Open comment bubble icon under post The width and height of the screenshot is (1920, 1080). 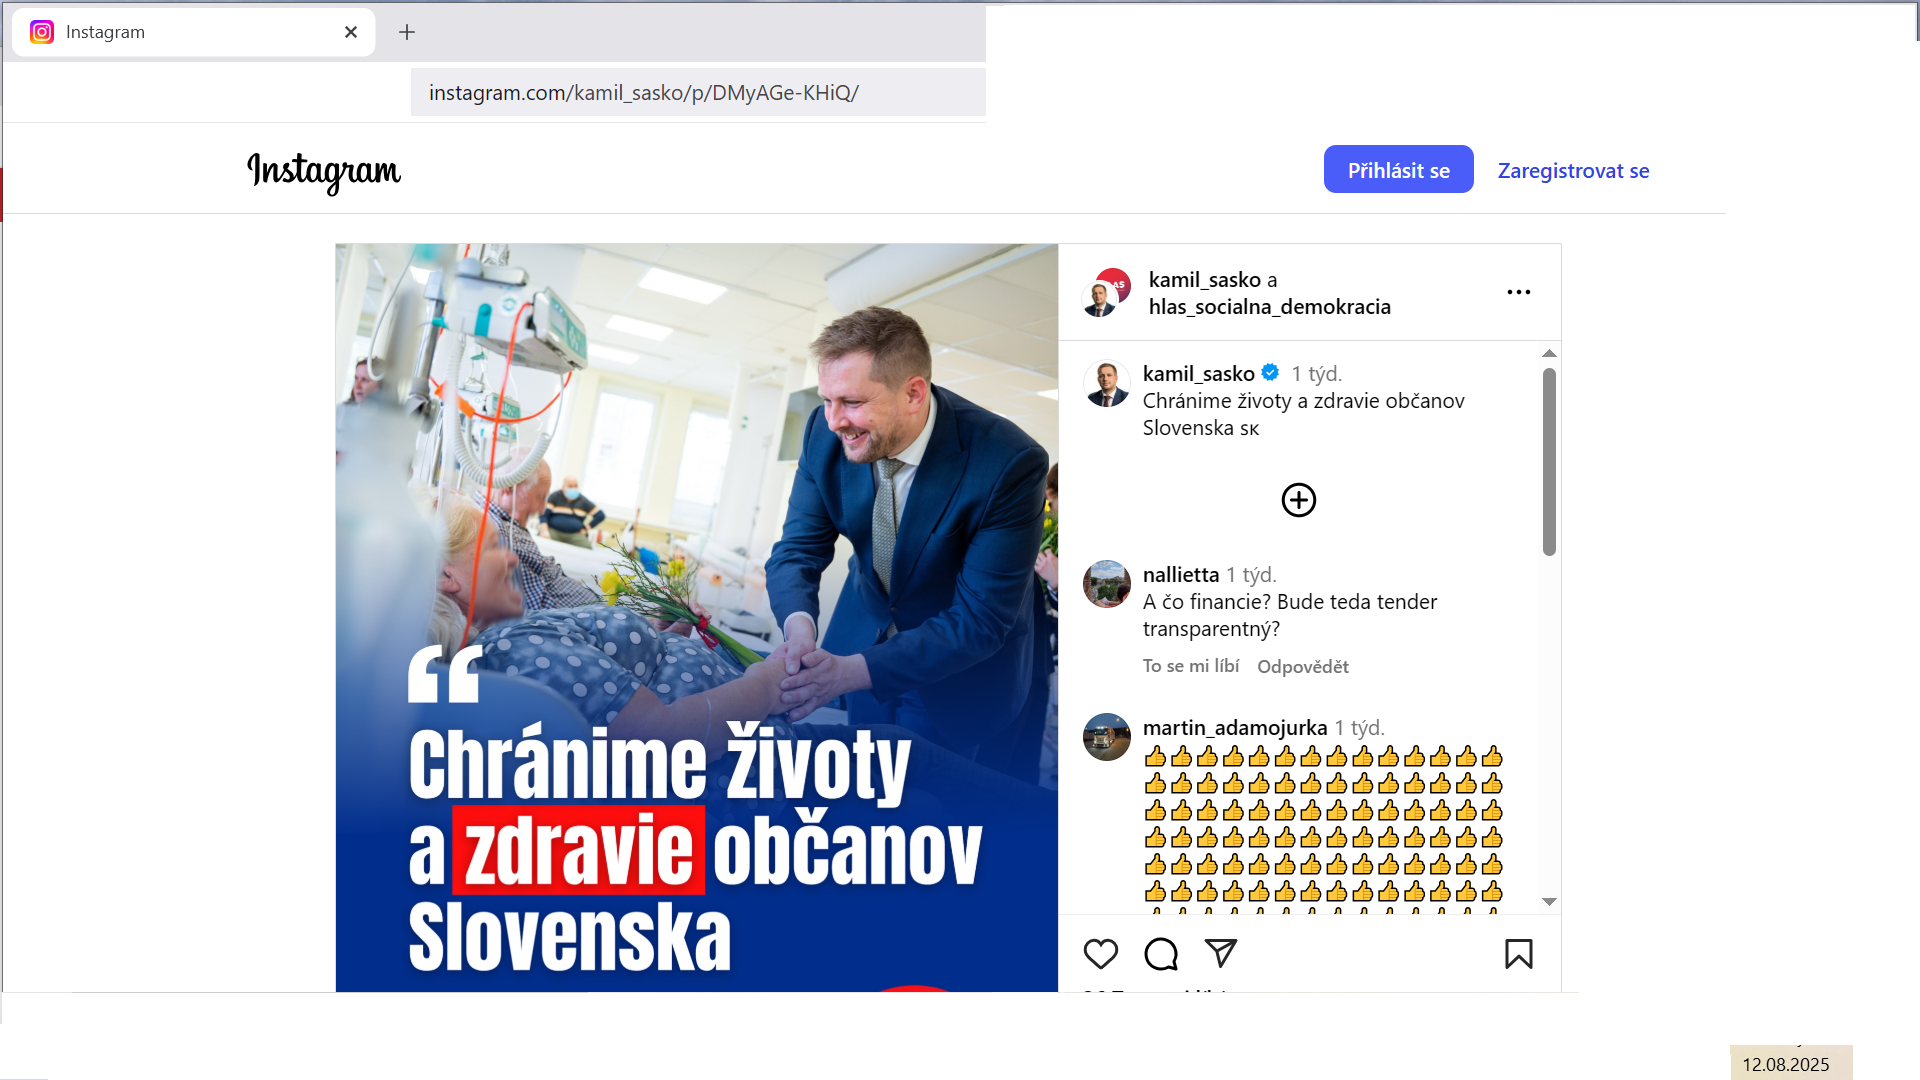pos(1161,954)
